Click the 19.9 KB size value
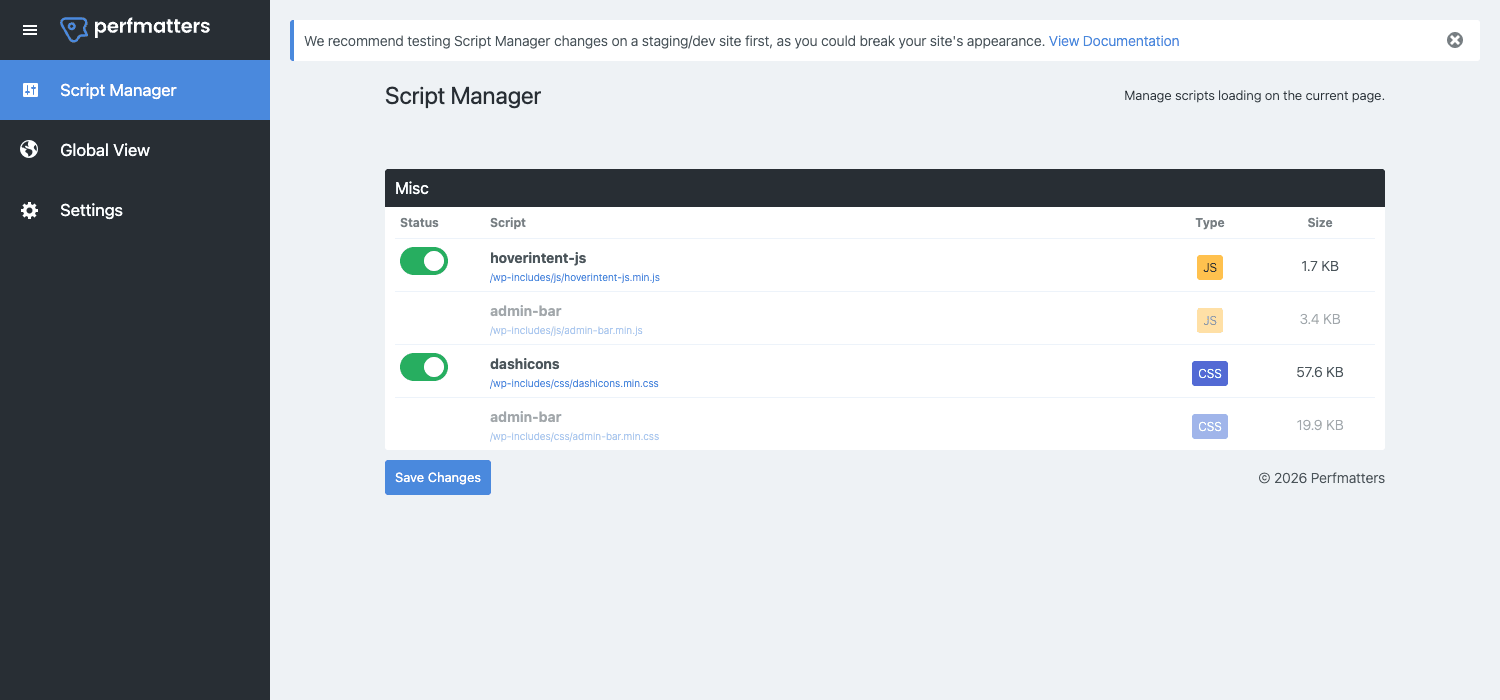Screen dimensions: 1500x700 1320,425
